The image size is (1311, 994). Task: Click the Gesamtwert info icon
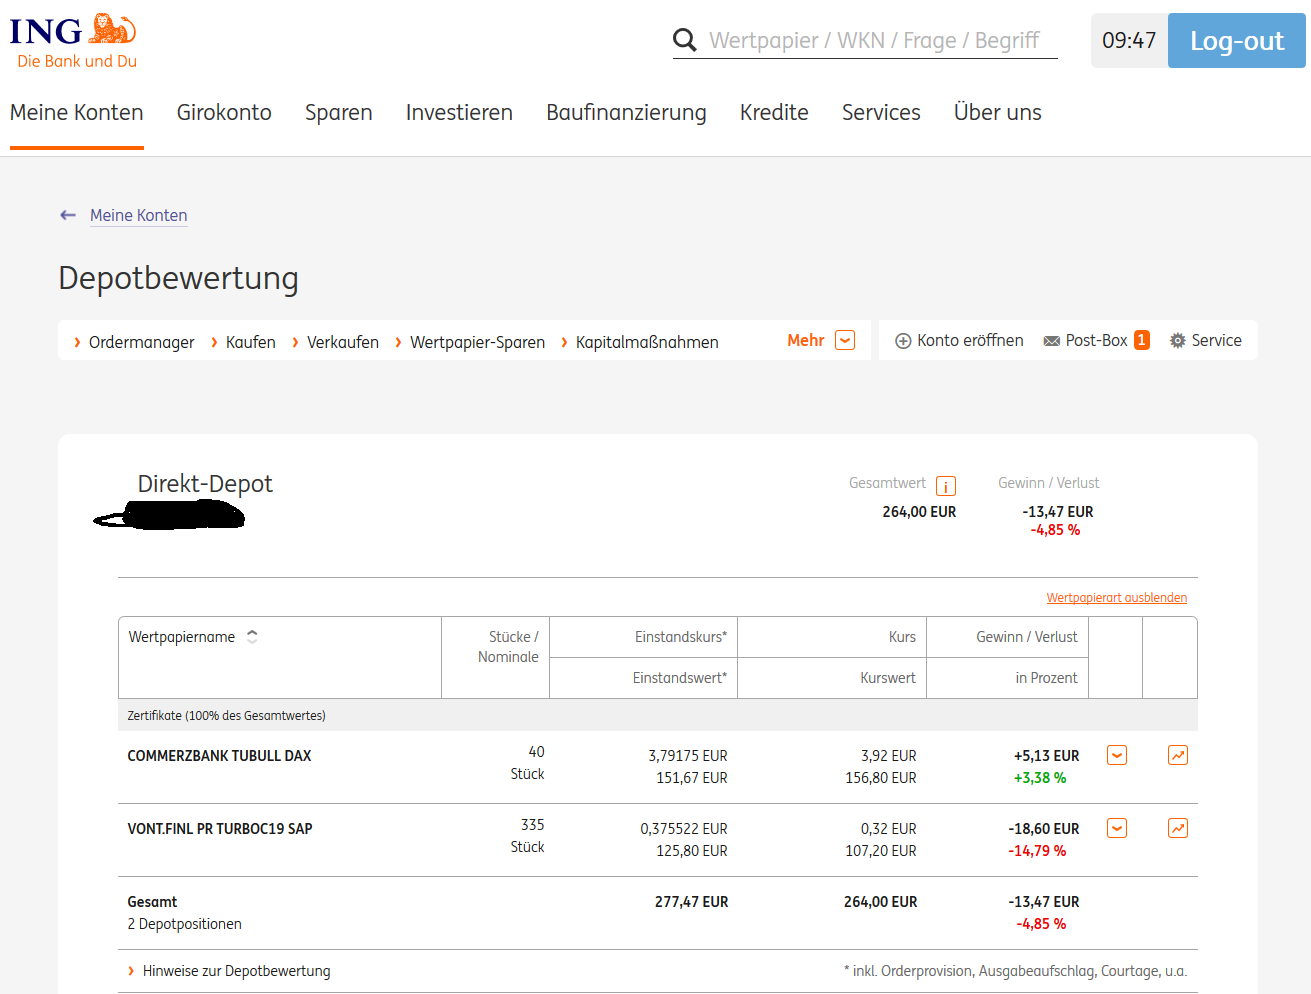[946, 486]
